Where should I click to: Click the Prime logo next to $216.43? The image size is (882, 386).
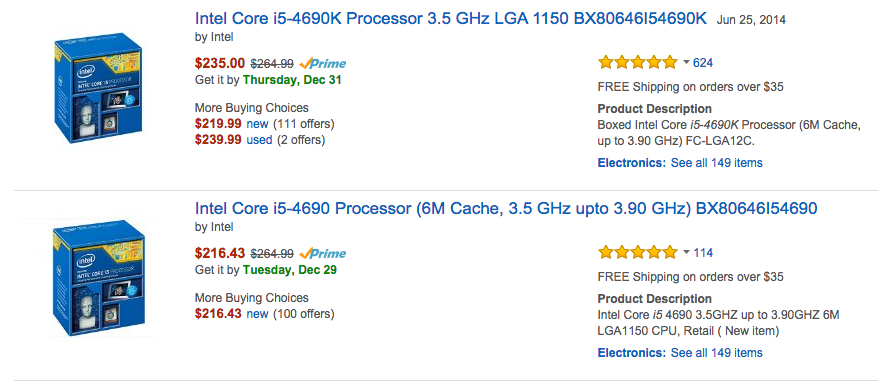(x=323, y=253)
